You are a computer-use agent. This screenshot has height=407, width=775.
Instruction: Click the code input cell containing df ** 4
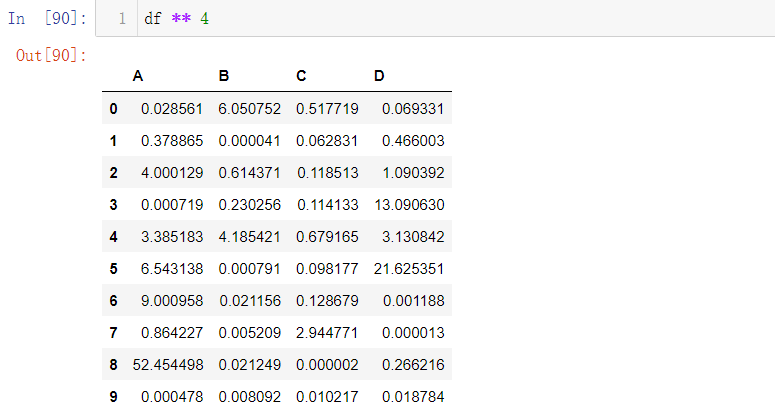(435, 18)
